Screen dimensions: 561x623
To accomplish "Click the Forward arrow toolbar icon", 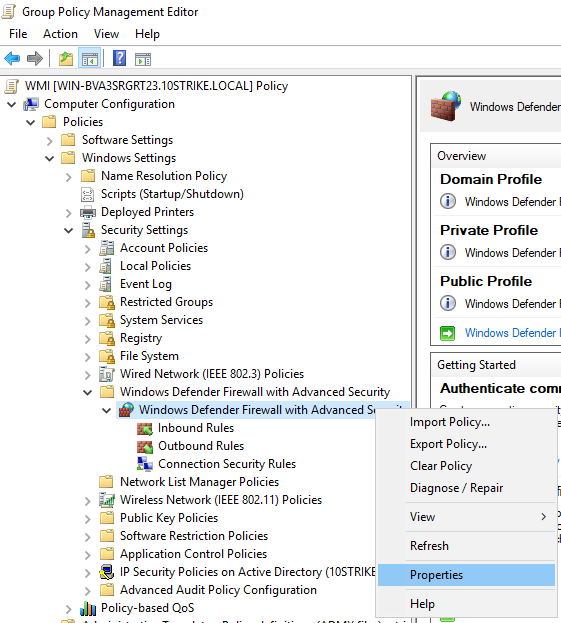I will coord(35,59).
